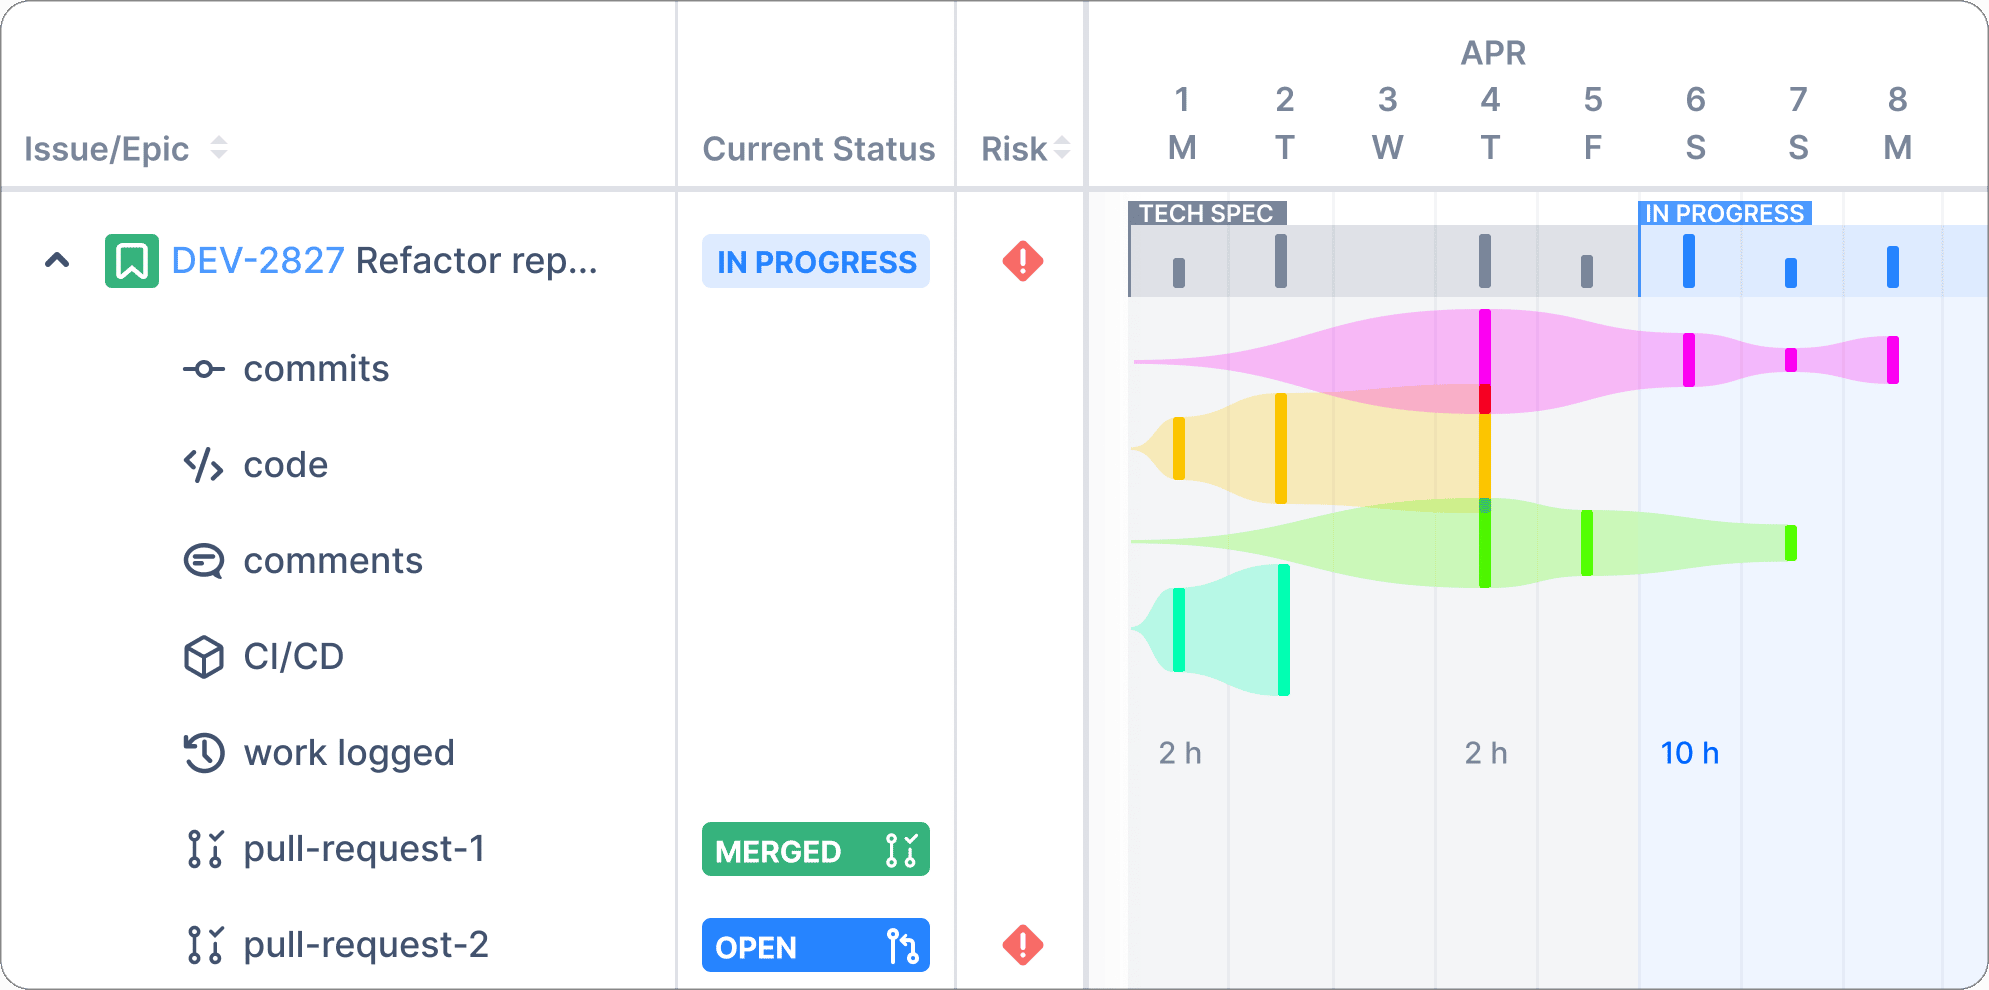The width and height of the screenshot is (1989, 990).
Task: Click the Current Status column header
Action: coord(819,148)
